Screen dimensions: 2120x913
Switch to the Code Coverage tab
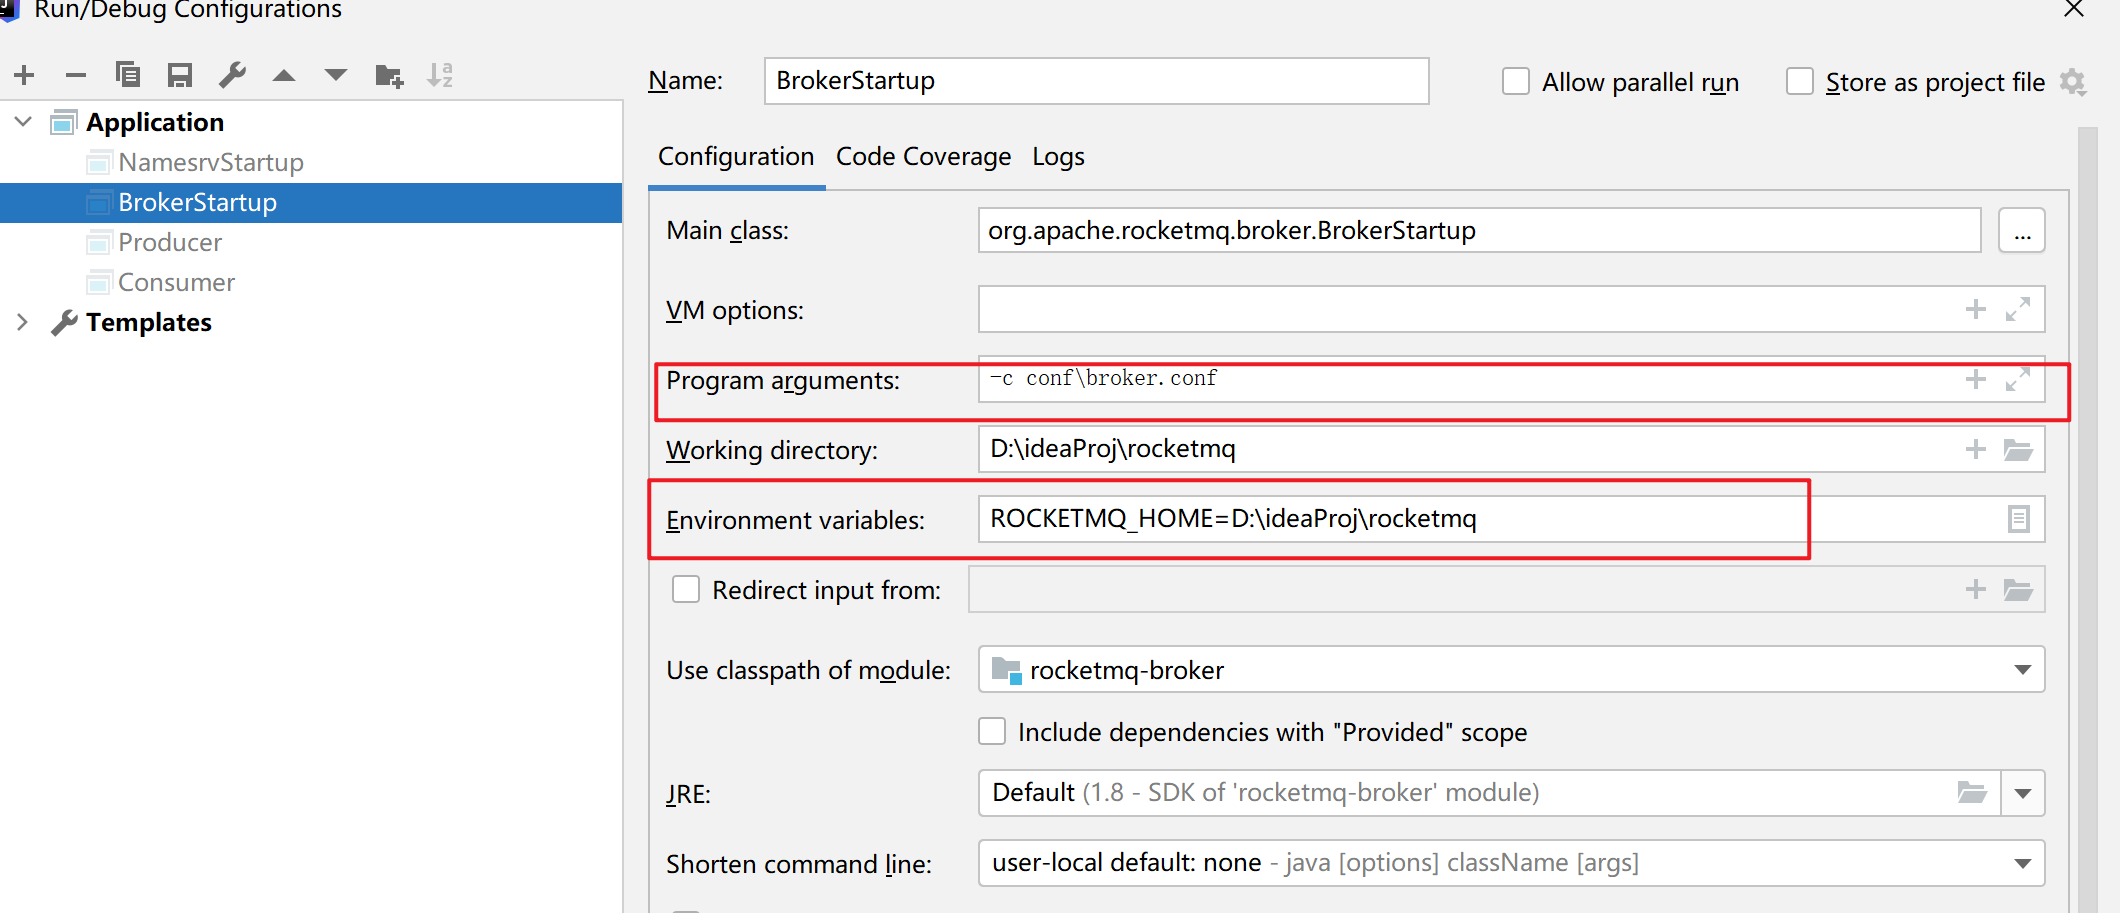(923, 157)
